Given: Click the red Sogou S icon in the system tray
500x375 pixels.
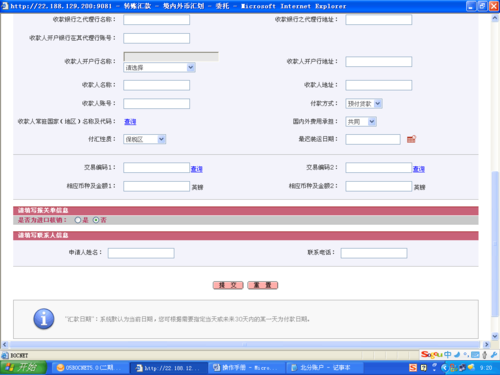Looking at the screenshot, I should coord(413,368).
